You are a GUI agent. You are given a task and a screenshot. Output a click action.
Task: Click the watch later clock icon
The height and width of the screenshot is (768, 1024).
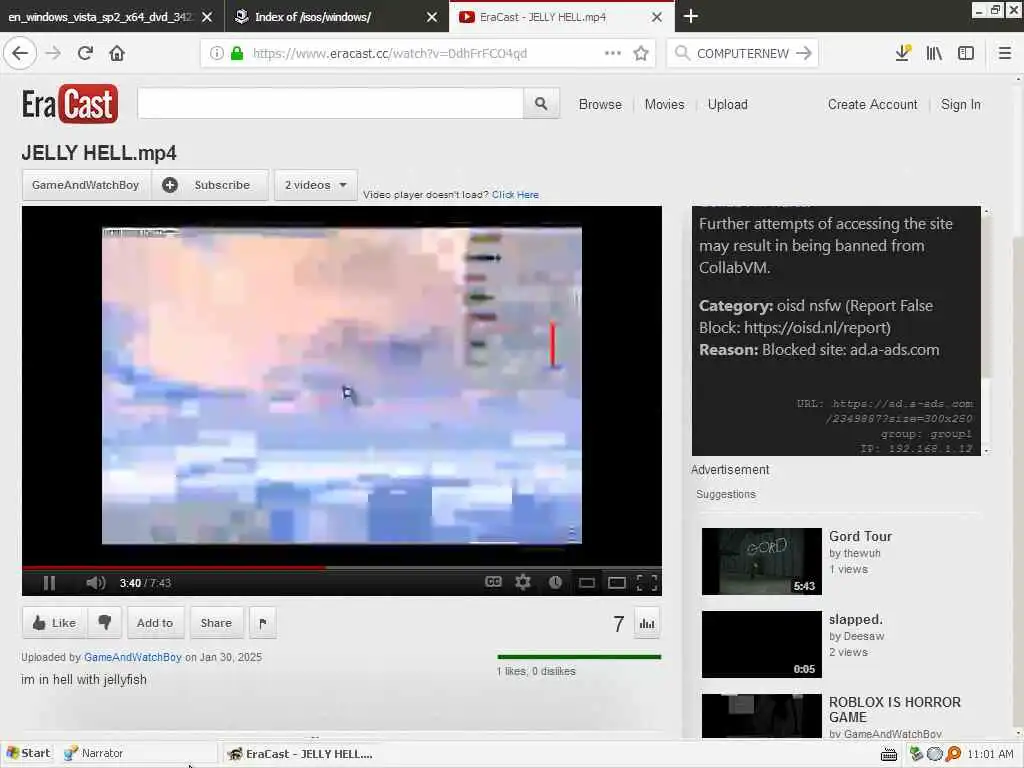click(555, 582)
